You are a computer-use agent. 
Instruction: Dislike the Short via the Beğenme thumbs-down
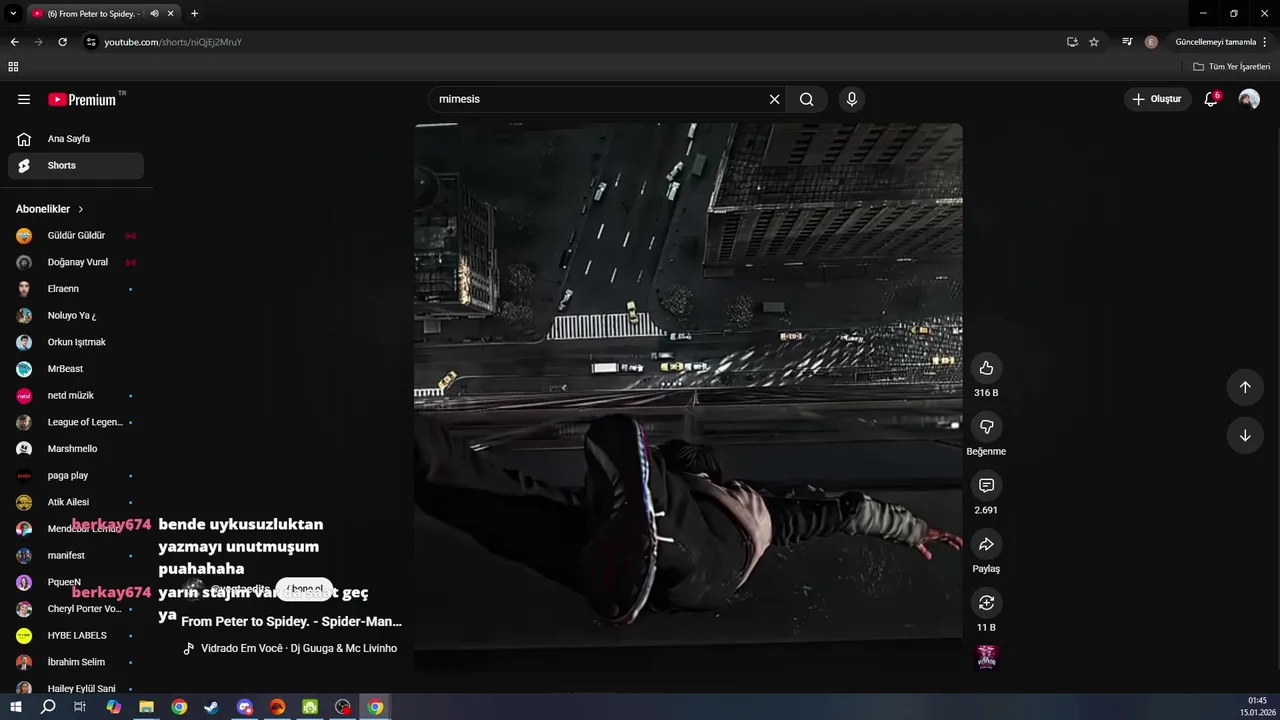click(x=986, y=427)
